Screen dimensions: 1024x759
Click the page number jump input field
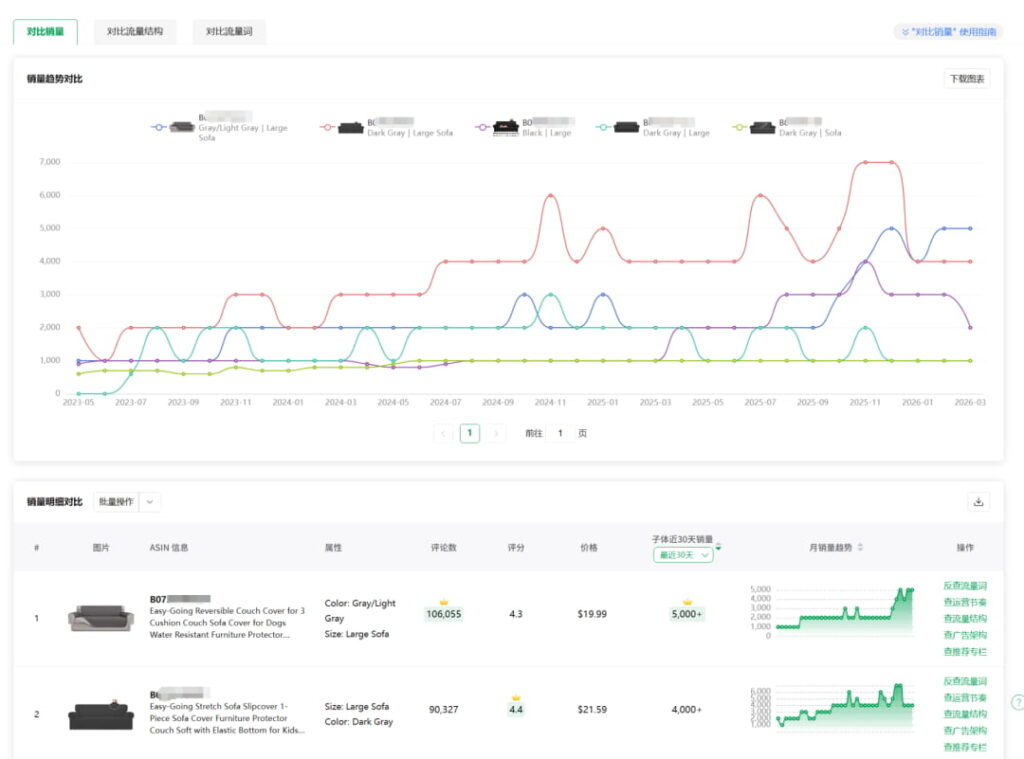point(561,433)
